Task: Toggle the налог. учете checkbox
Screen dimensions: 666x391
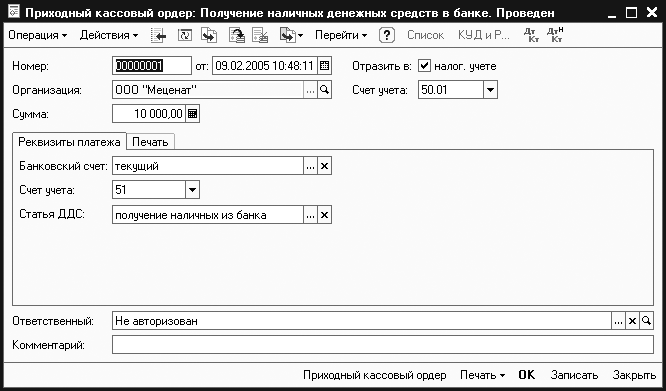Action: coord(424,66)
